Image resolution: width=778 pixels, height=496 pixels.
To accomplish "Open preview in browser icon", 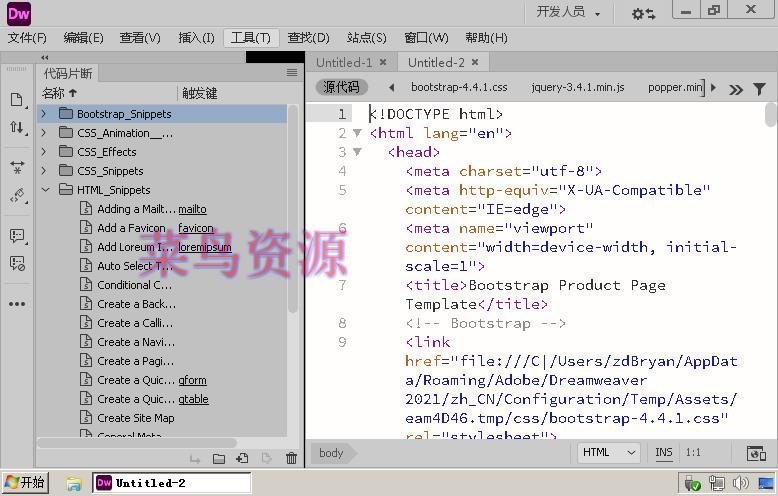I will [756, 453].
